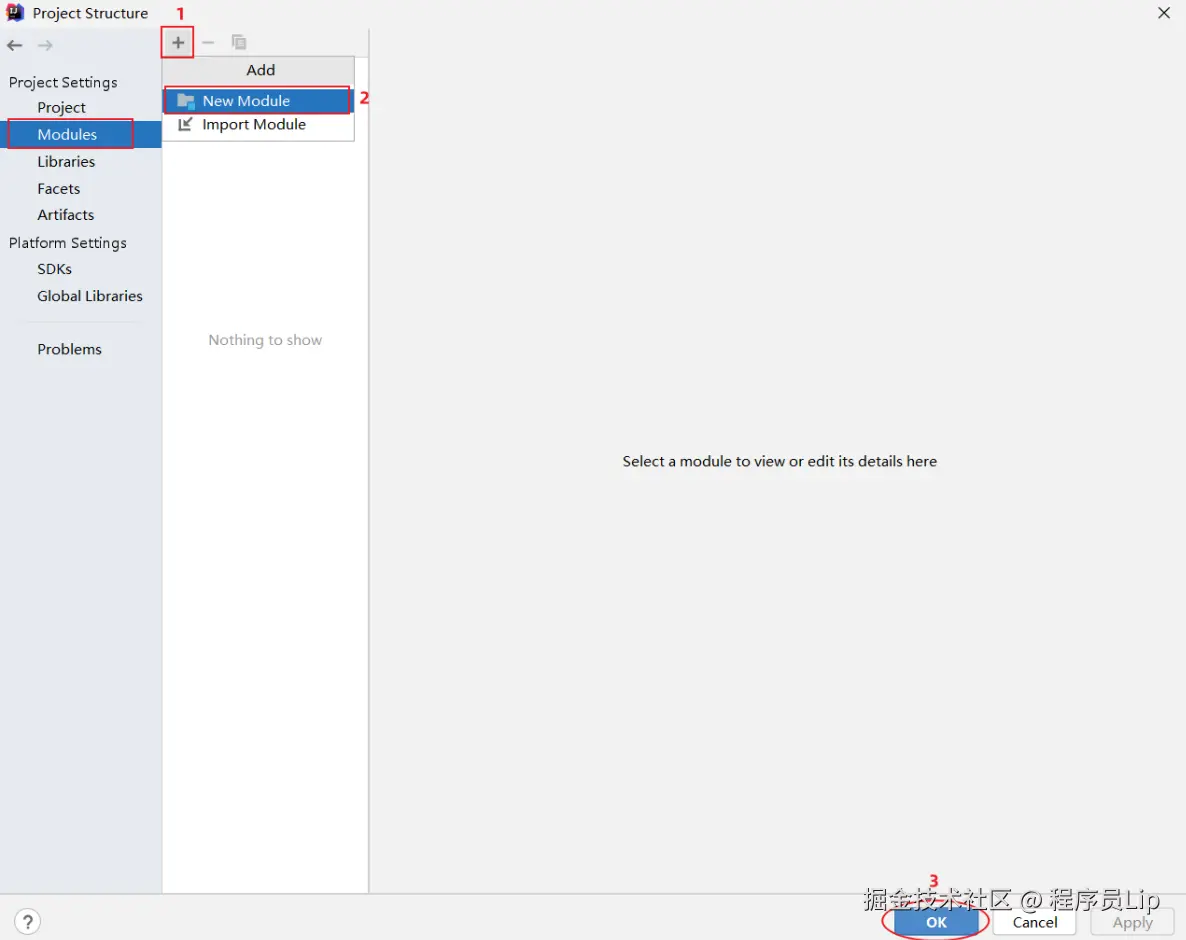The image size is (1186, 940).
Task: Open the Libraries settings page
Action: tap(66, 162)
